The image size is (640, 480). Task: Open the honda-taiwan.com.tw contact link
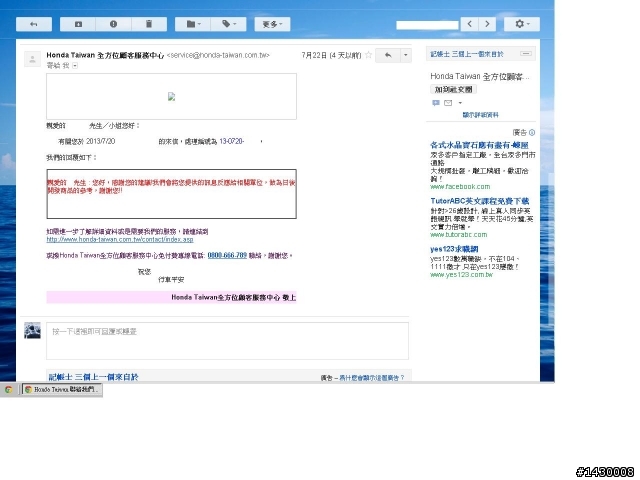click(x=120, y=240)
